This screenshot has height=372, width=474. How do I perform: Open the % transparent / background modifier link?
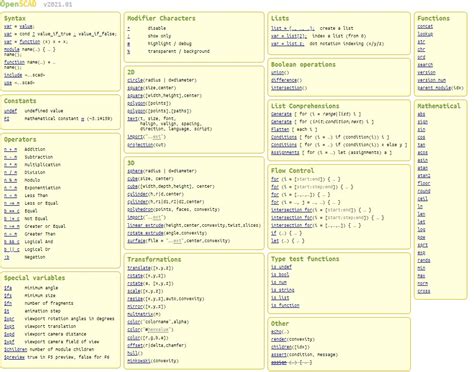(129, 51)
